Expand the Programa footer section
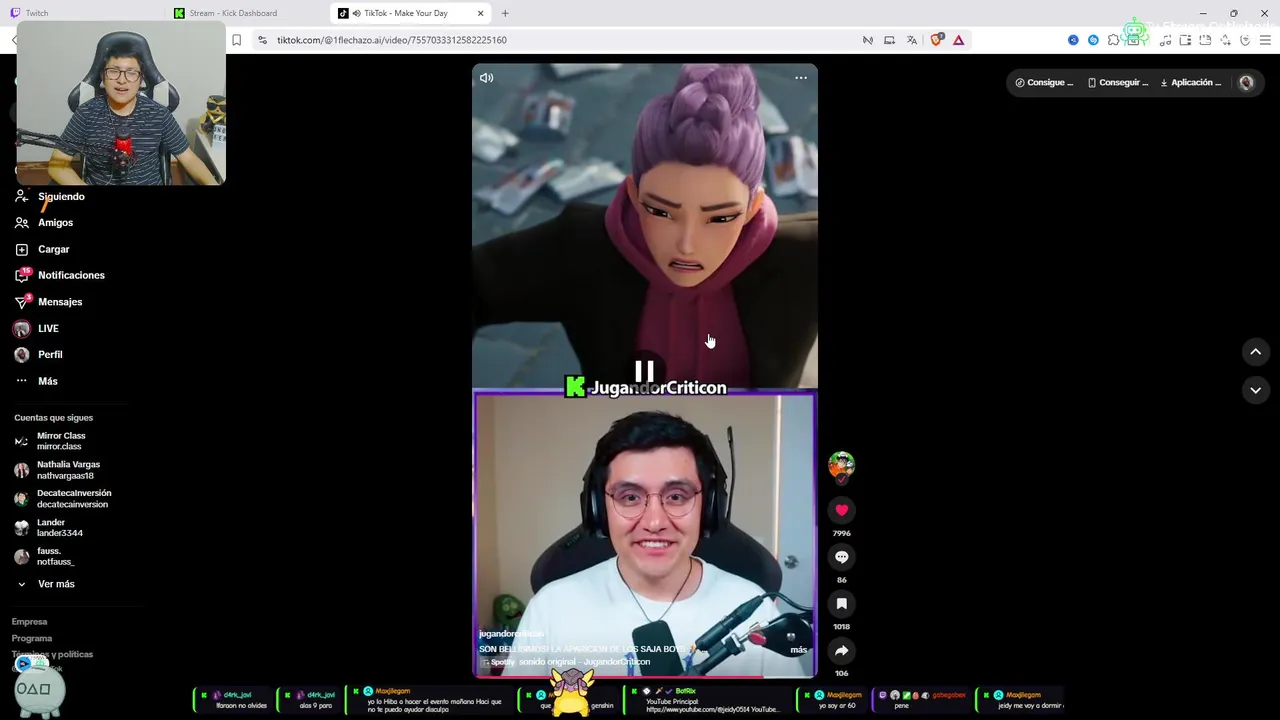The image size is (1280, 720). pos(31,638)
